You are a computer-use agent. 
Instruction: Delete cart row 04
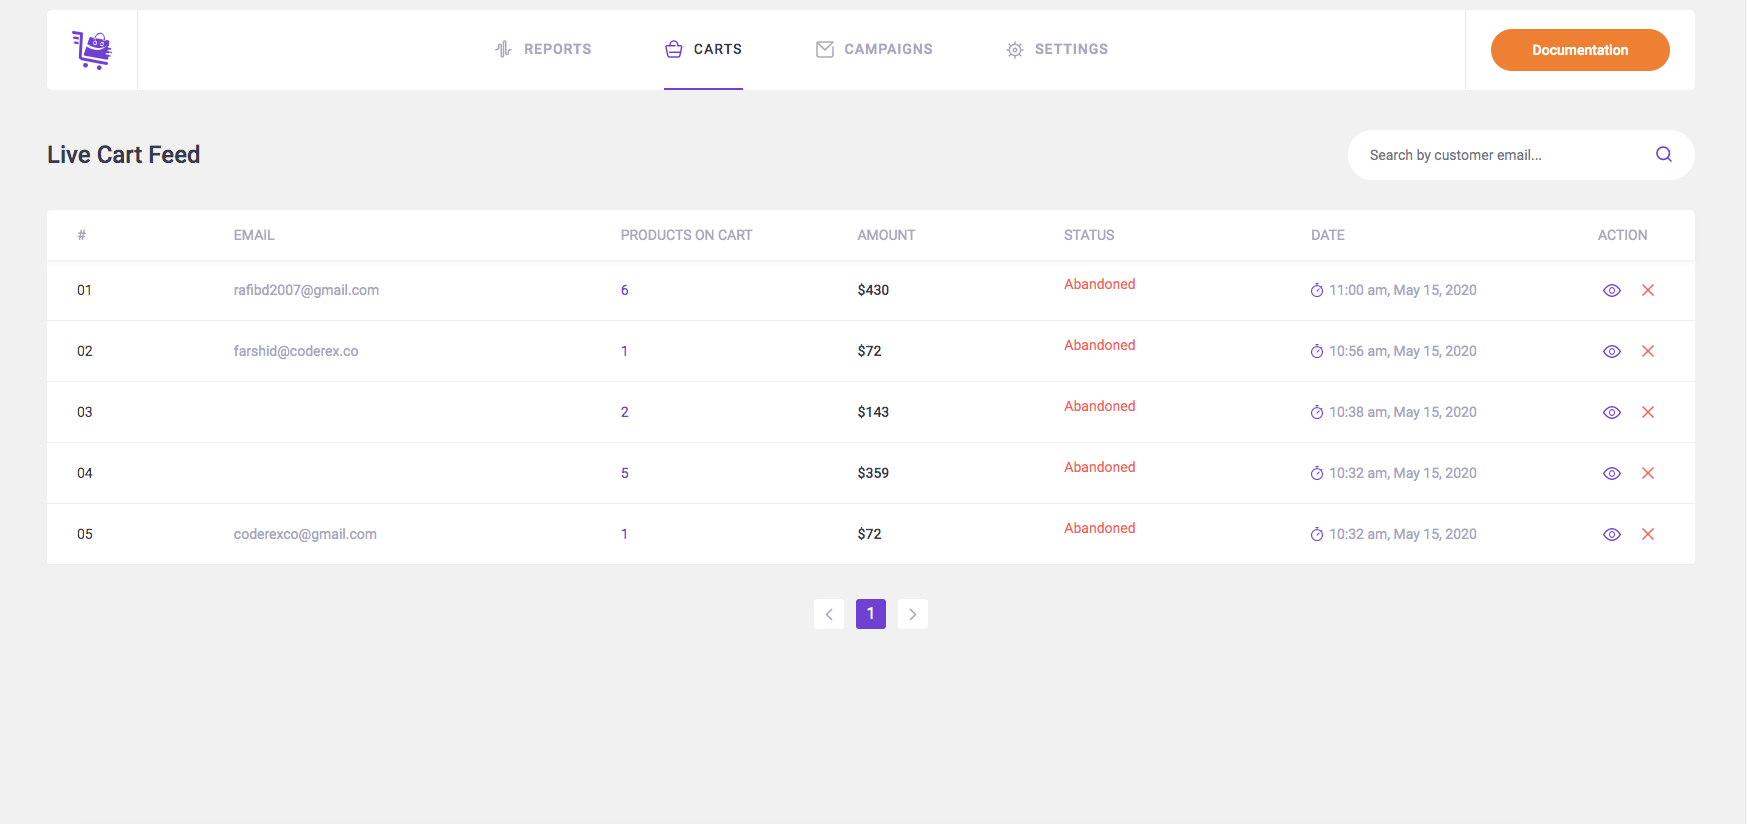pyautogui.click(x=1648, y=473)
